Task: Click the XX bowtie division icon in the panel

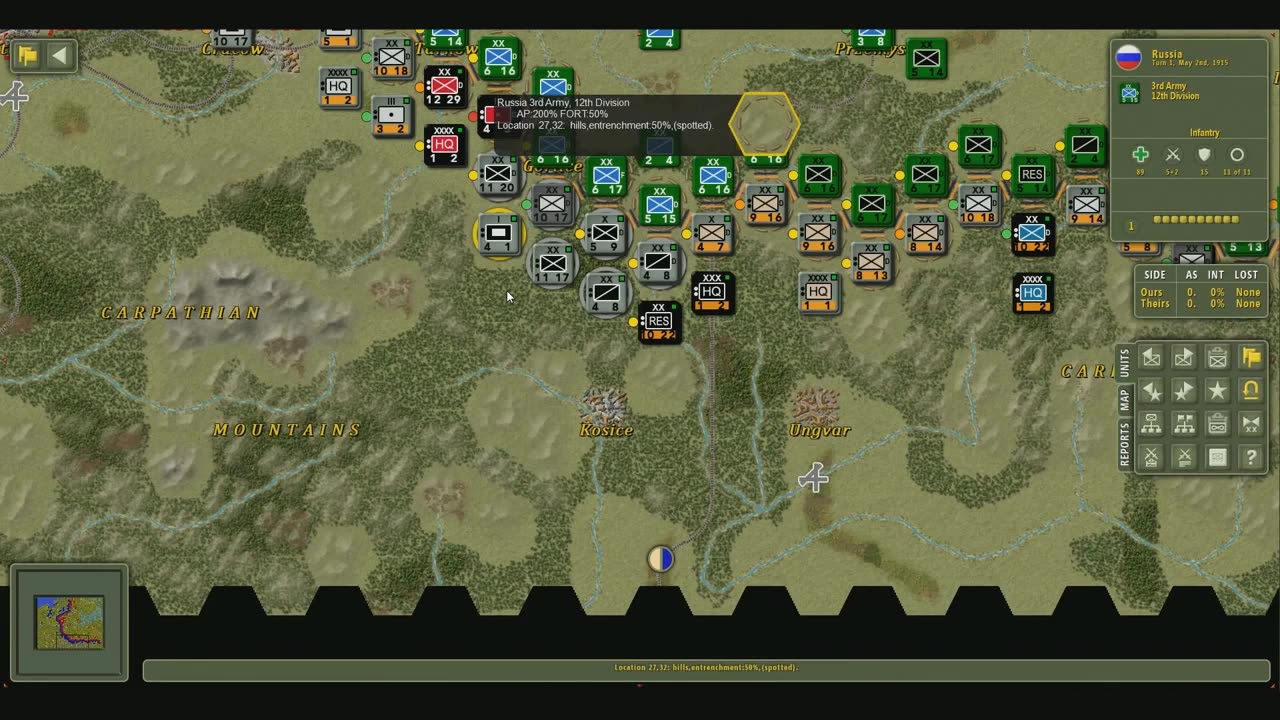Action: click(1250, 424)
